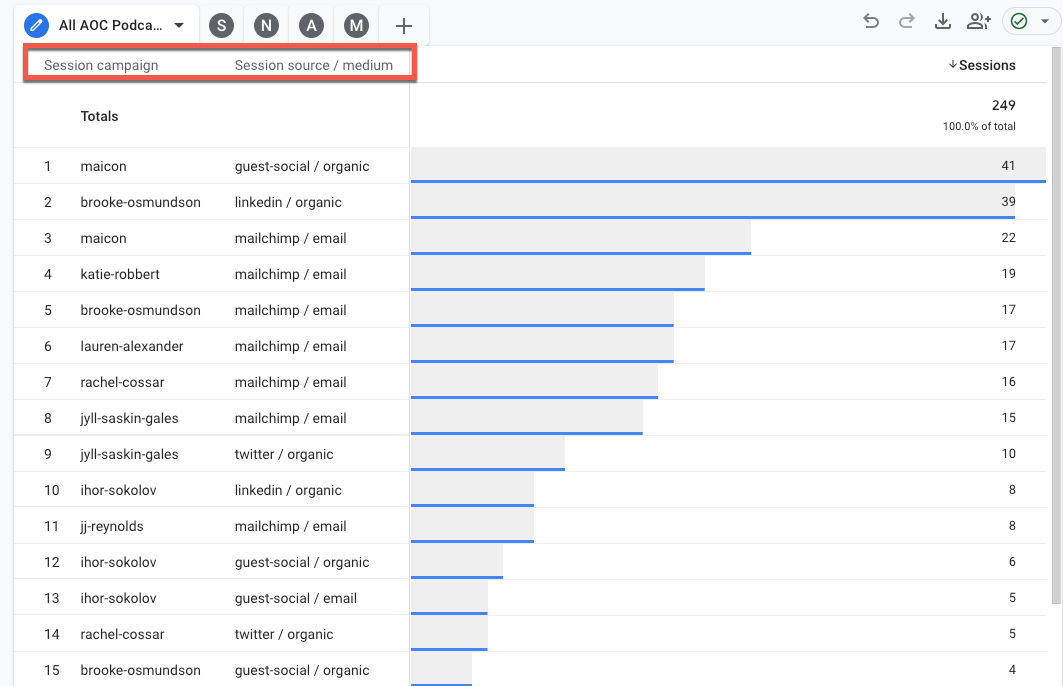Screen dimensions: 1063x686
Task: Click the Session campaign column header
Action: pos(101,65)
